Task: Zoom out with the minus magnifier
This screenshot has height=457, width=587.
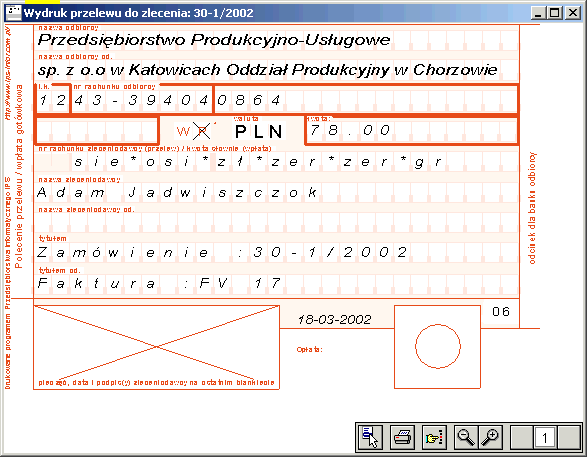Action: (x=465, y=437)
